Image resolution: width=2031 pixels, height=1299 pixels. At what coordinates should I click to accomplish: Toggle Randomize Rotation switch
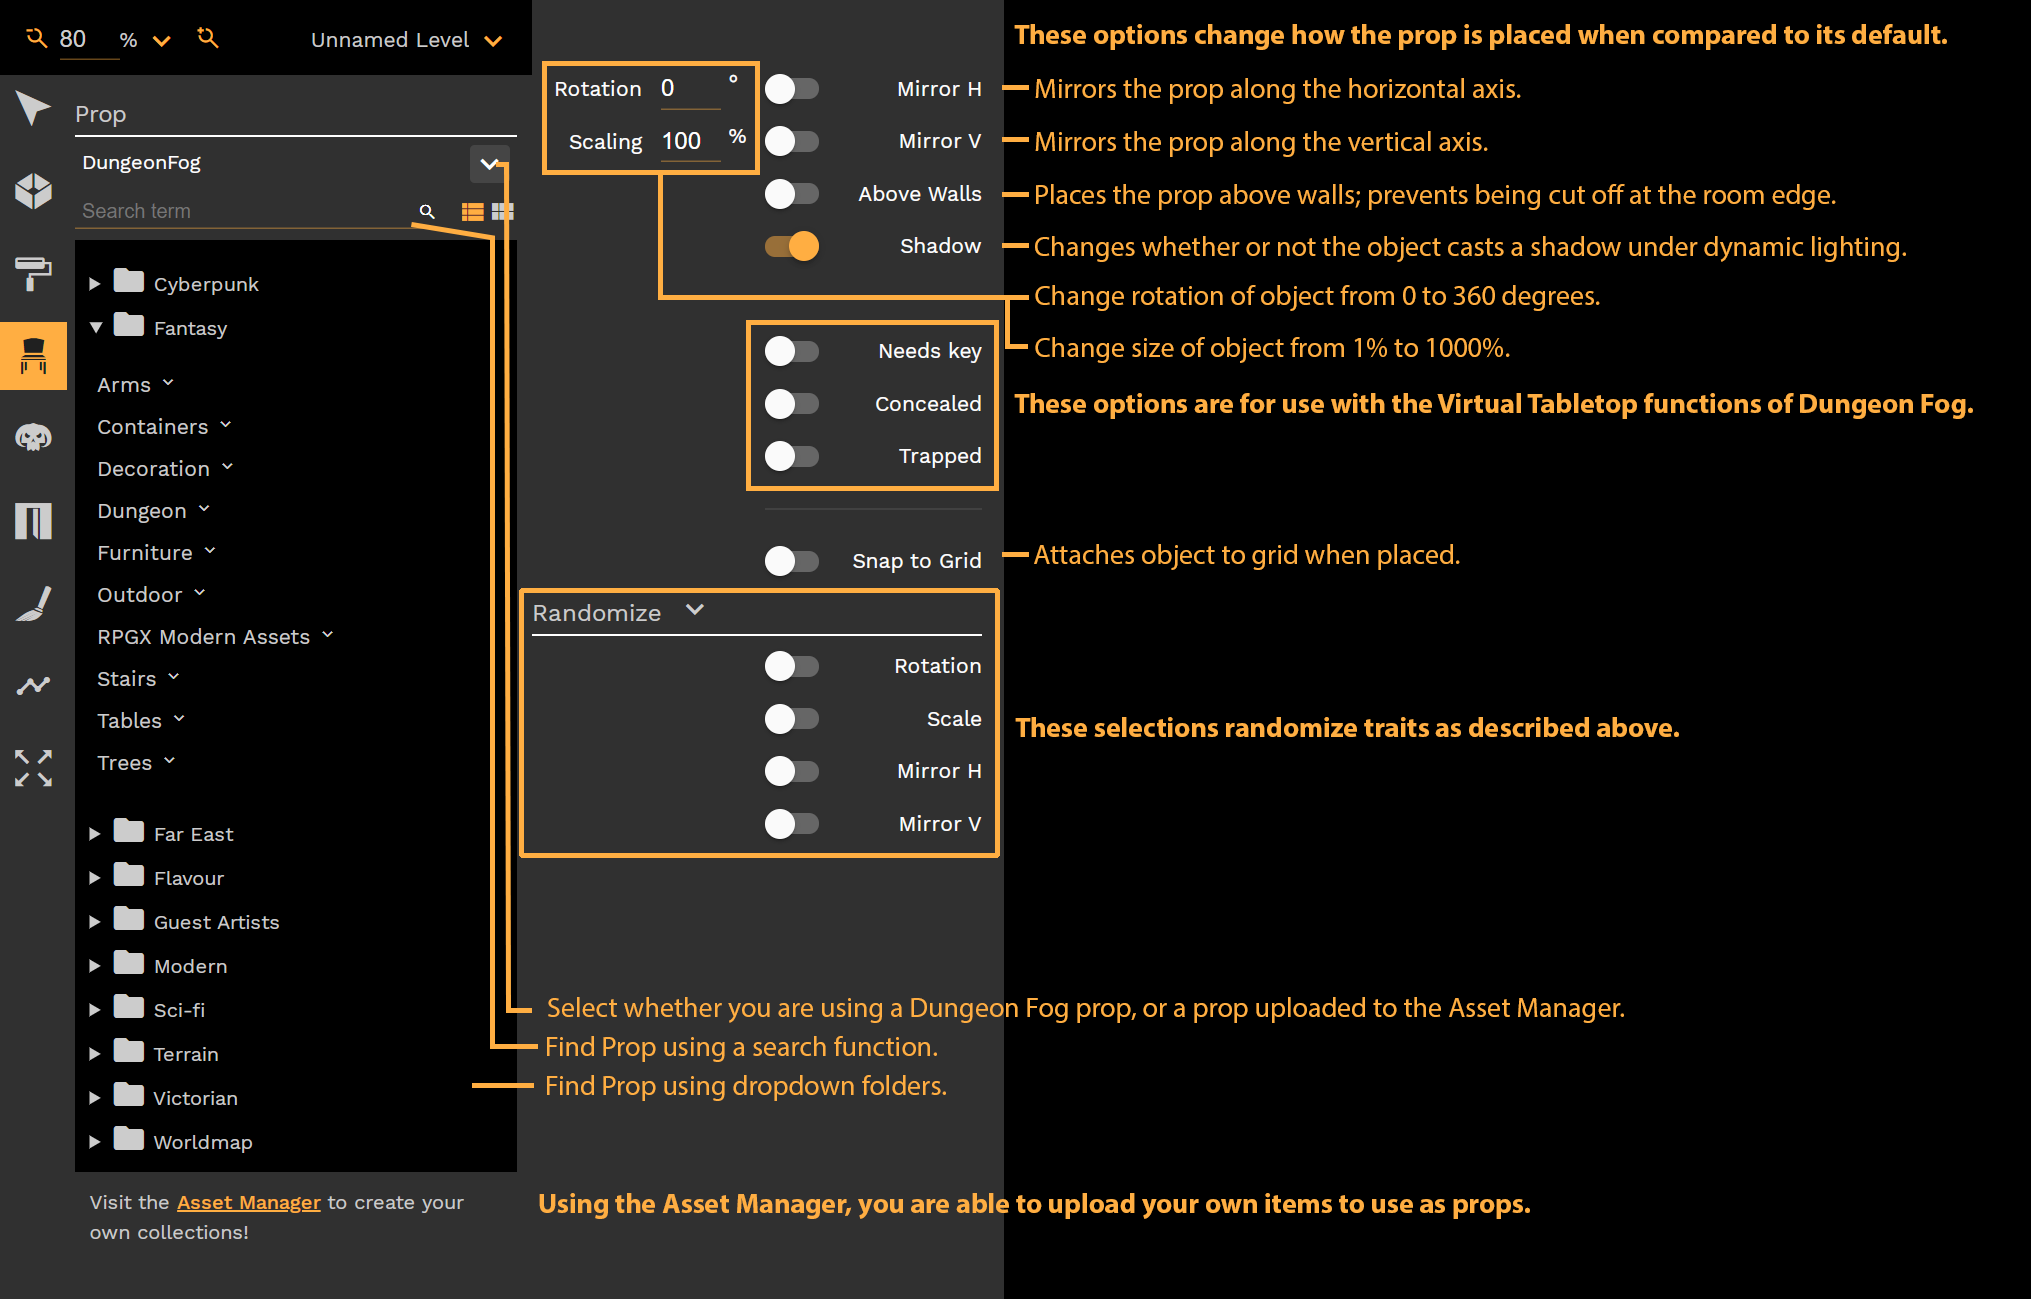791,666
